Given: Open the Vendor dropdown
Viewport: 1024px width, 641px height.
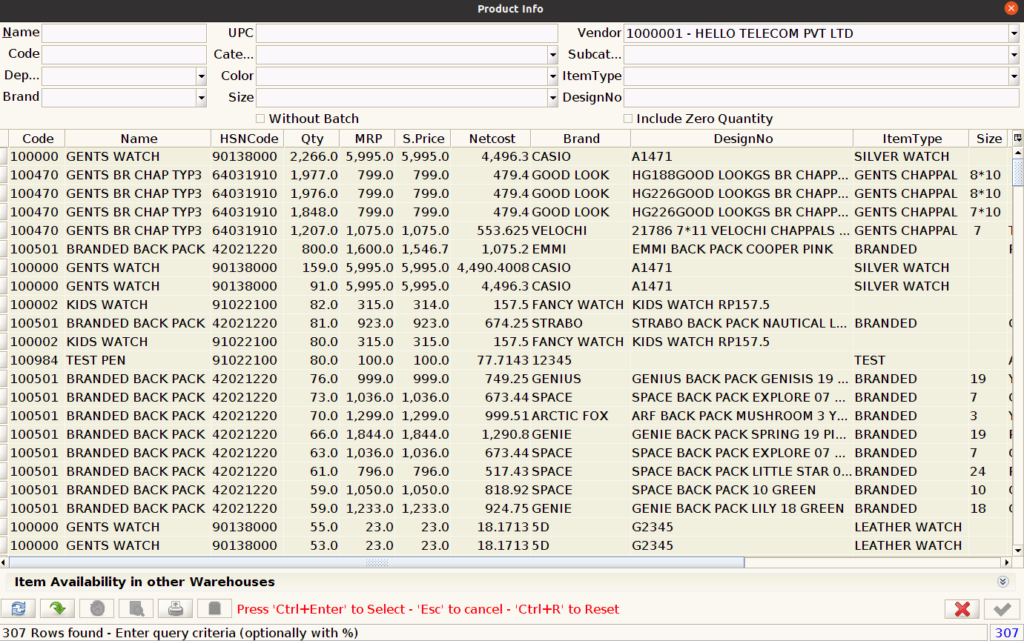Looking at the screenshot, I should (1014, 33).
